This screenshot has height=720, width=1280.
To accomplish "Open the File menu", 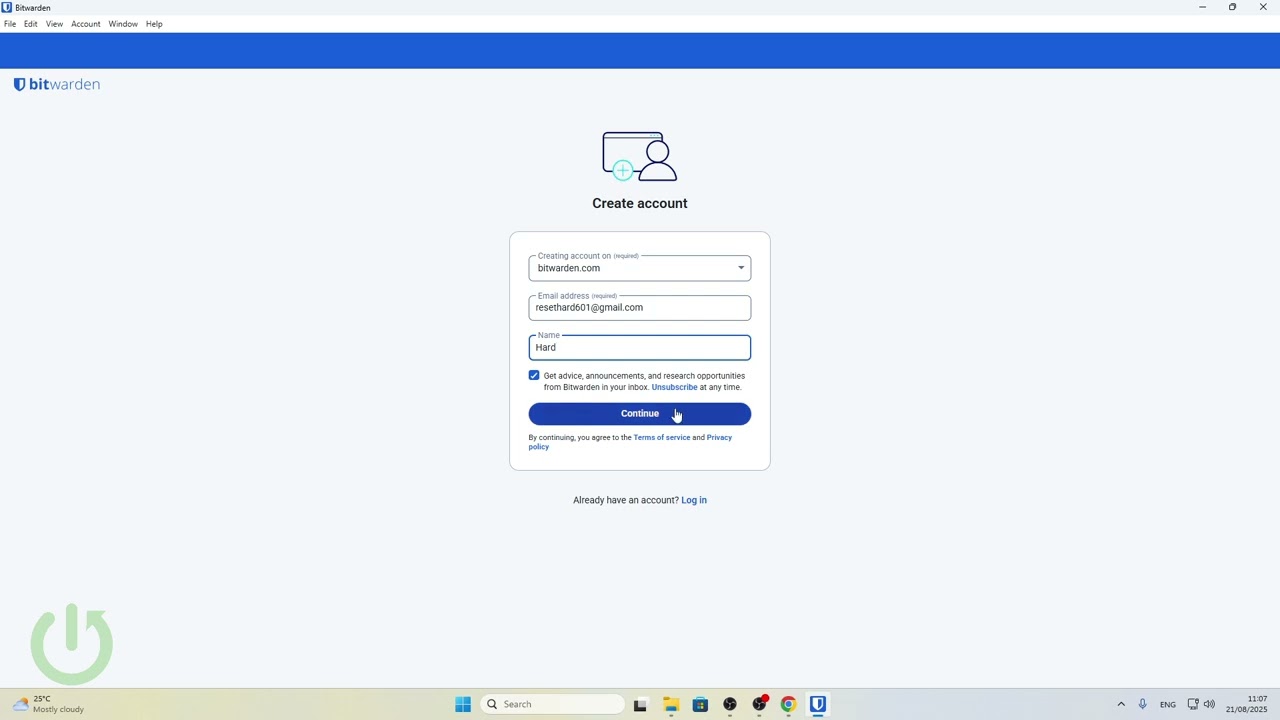I will pos(10,24).
